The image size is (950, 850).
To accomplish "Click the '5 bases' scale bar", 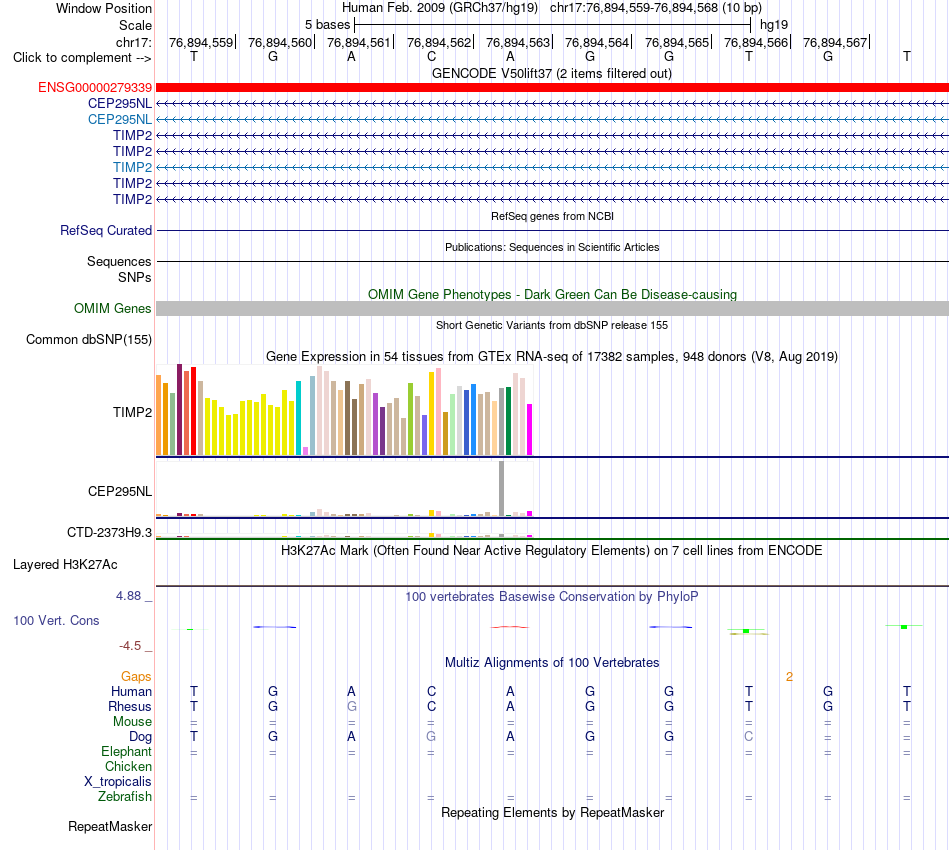I will (x=553, y=25).
